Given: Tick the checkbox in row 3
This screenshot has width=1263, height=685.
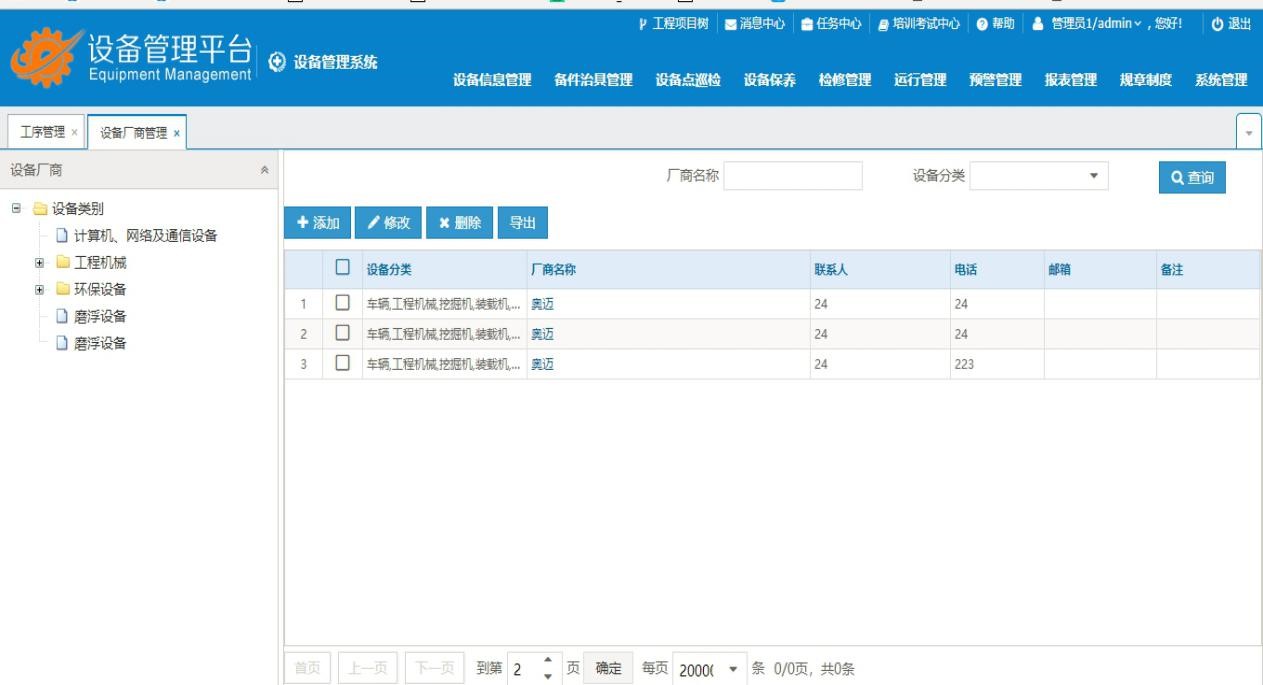Looking at the screenshot, I should click(342, 364).
